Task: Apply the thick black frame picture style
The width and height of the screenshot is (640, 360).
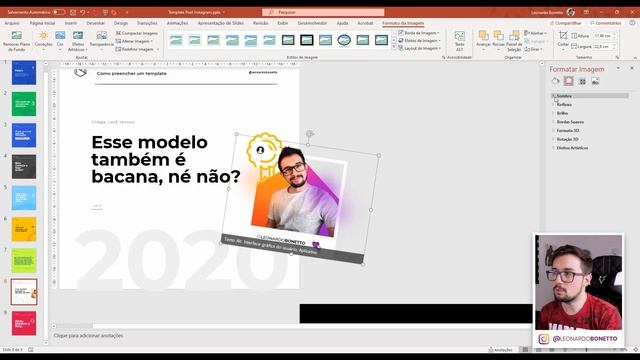Action: [x=307, y=40]
